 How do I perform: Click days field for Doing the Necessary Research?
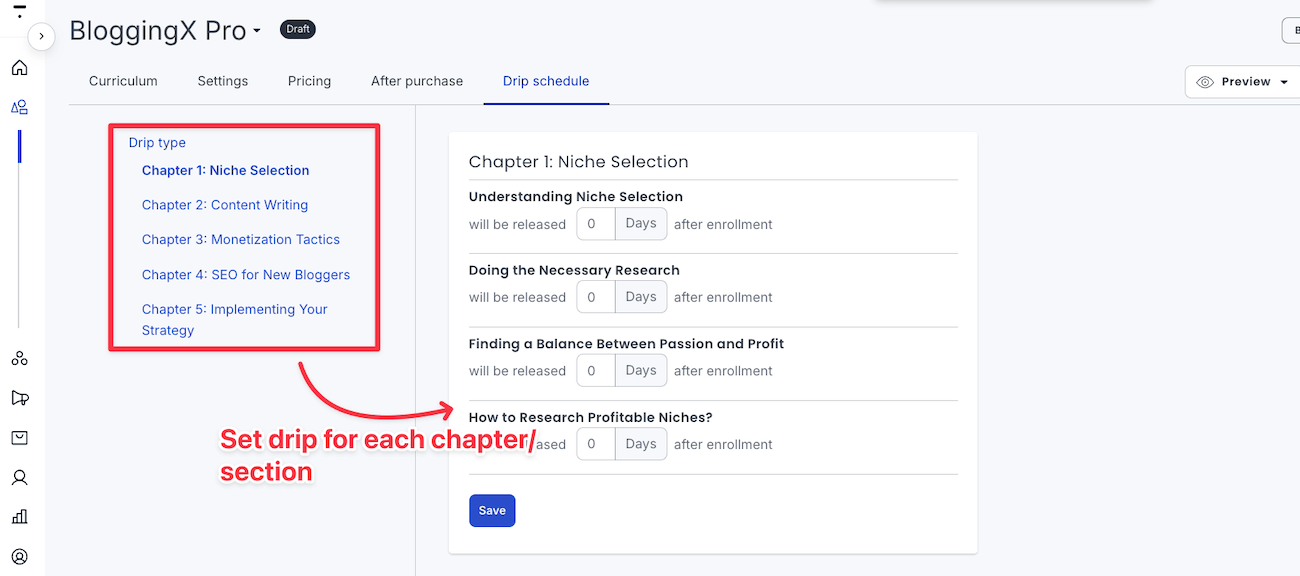tap(595, 297)
